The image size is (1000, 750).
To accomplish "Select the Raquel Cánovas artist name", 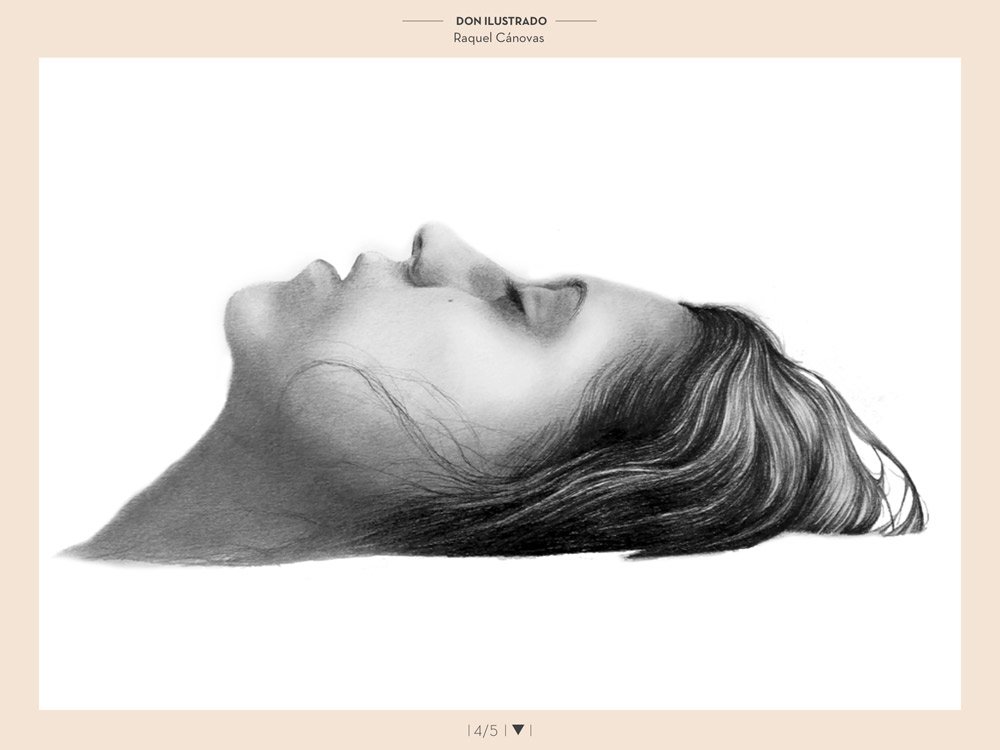I will point(499,38).
